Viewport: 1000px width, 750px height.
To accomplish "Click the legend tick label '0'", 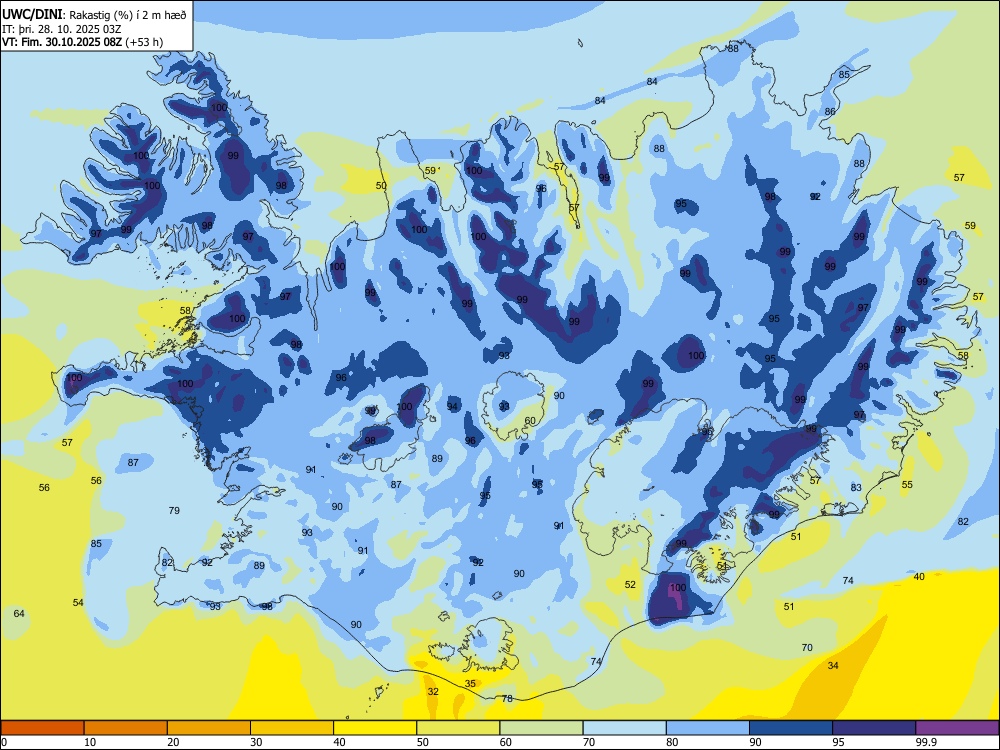I will (x=4, y=742).
